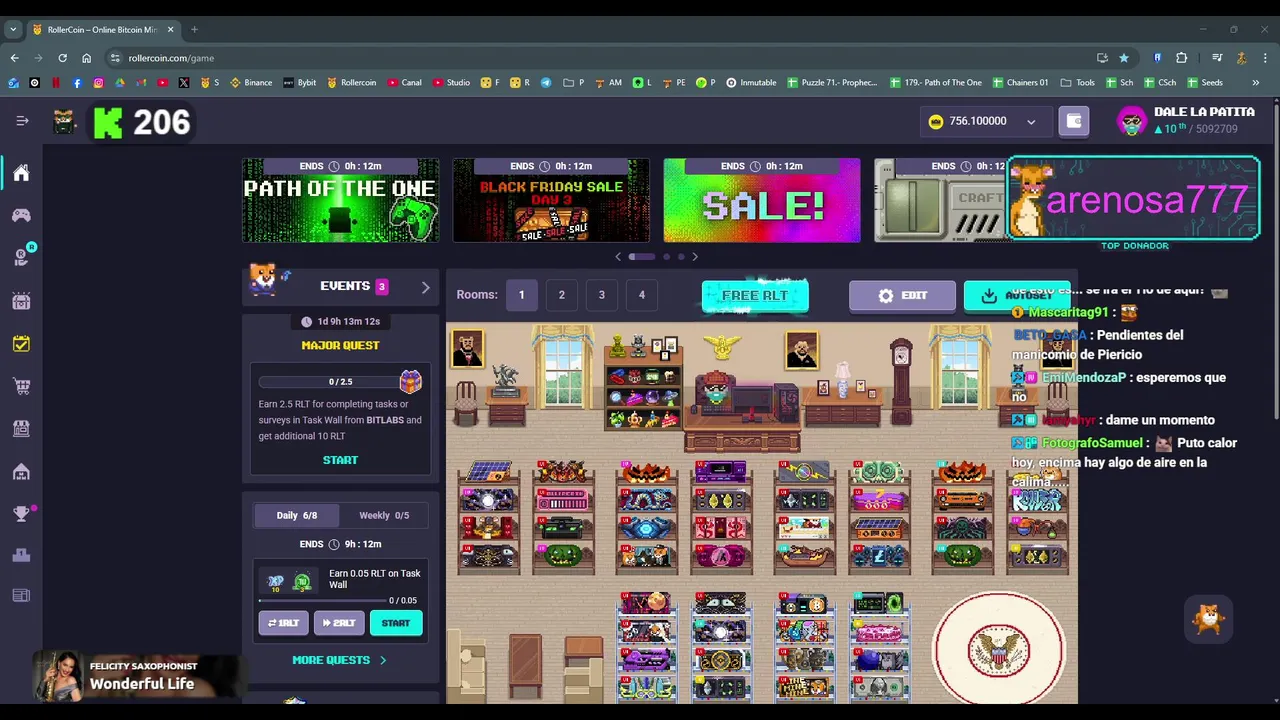Open the warehouse storage sidebar icon

click(x=21, y=471)
